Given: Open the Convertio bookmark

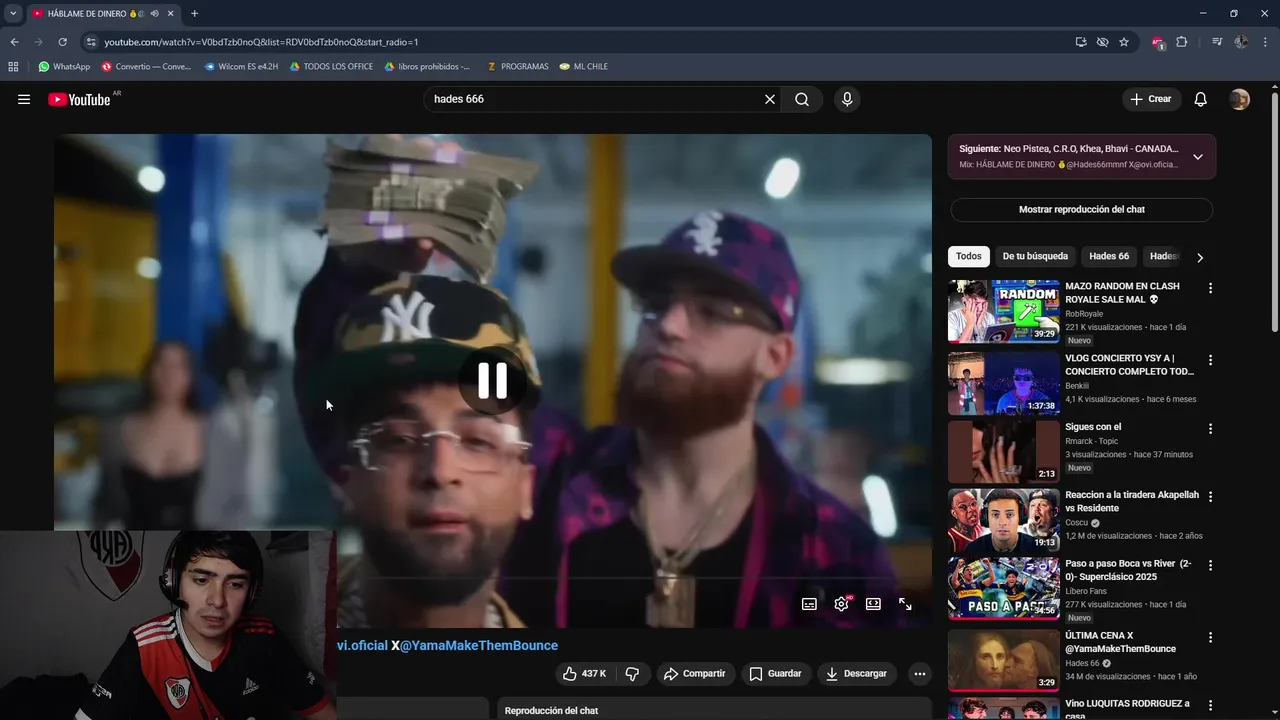Looking at the screenshot, I should click(x=146, y=67).
